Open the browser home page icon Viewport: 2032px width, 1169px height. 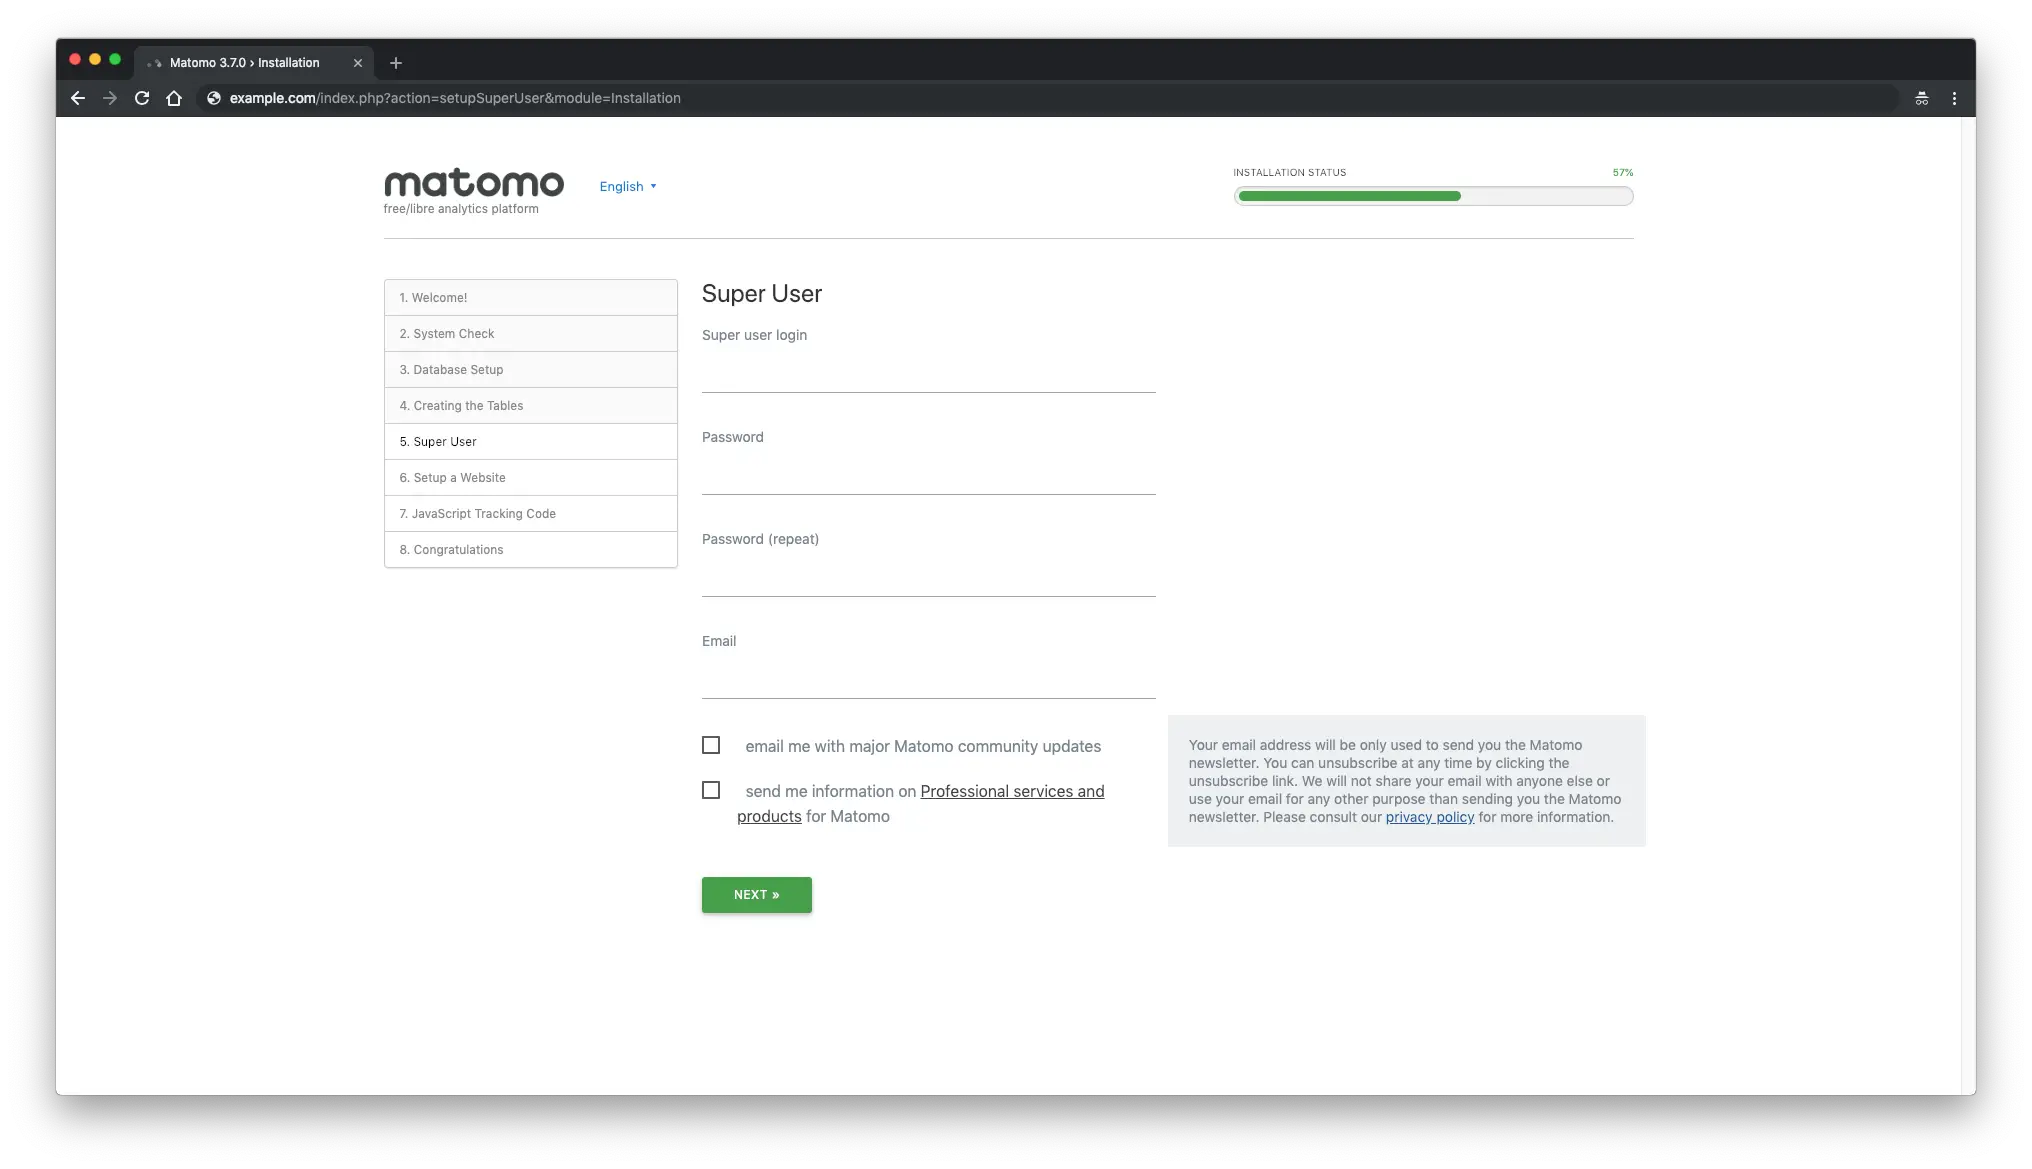174,98
